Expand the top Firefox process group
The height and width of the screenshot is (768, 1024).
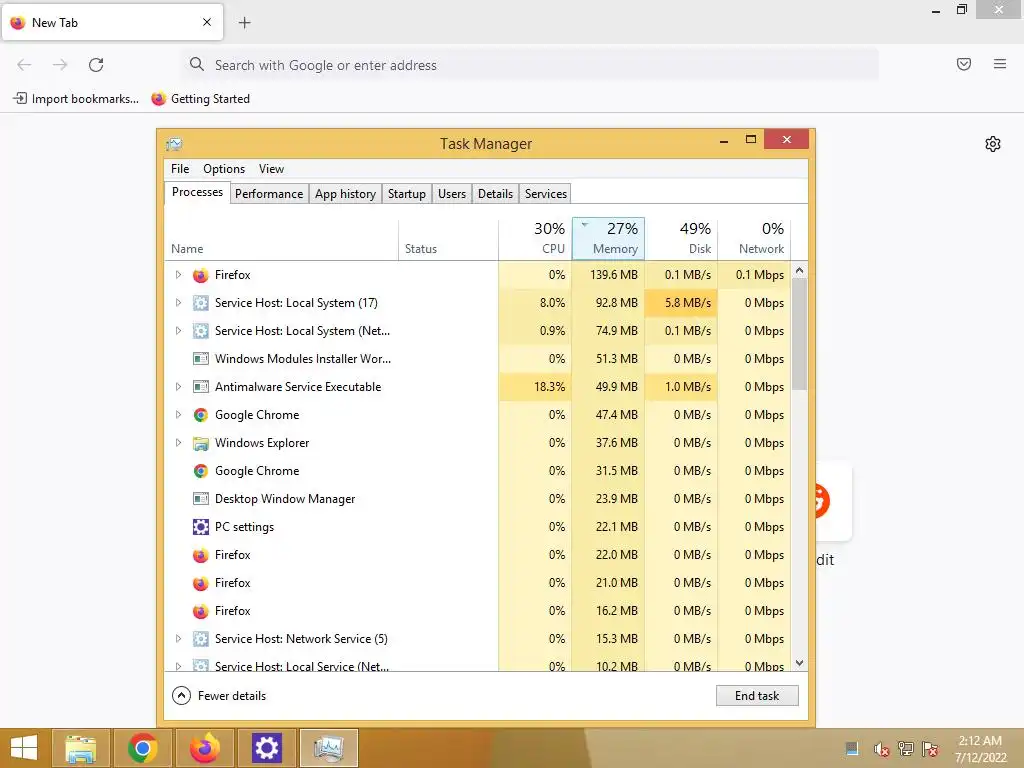click(x=178, y=275)
